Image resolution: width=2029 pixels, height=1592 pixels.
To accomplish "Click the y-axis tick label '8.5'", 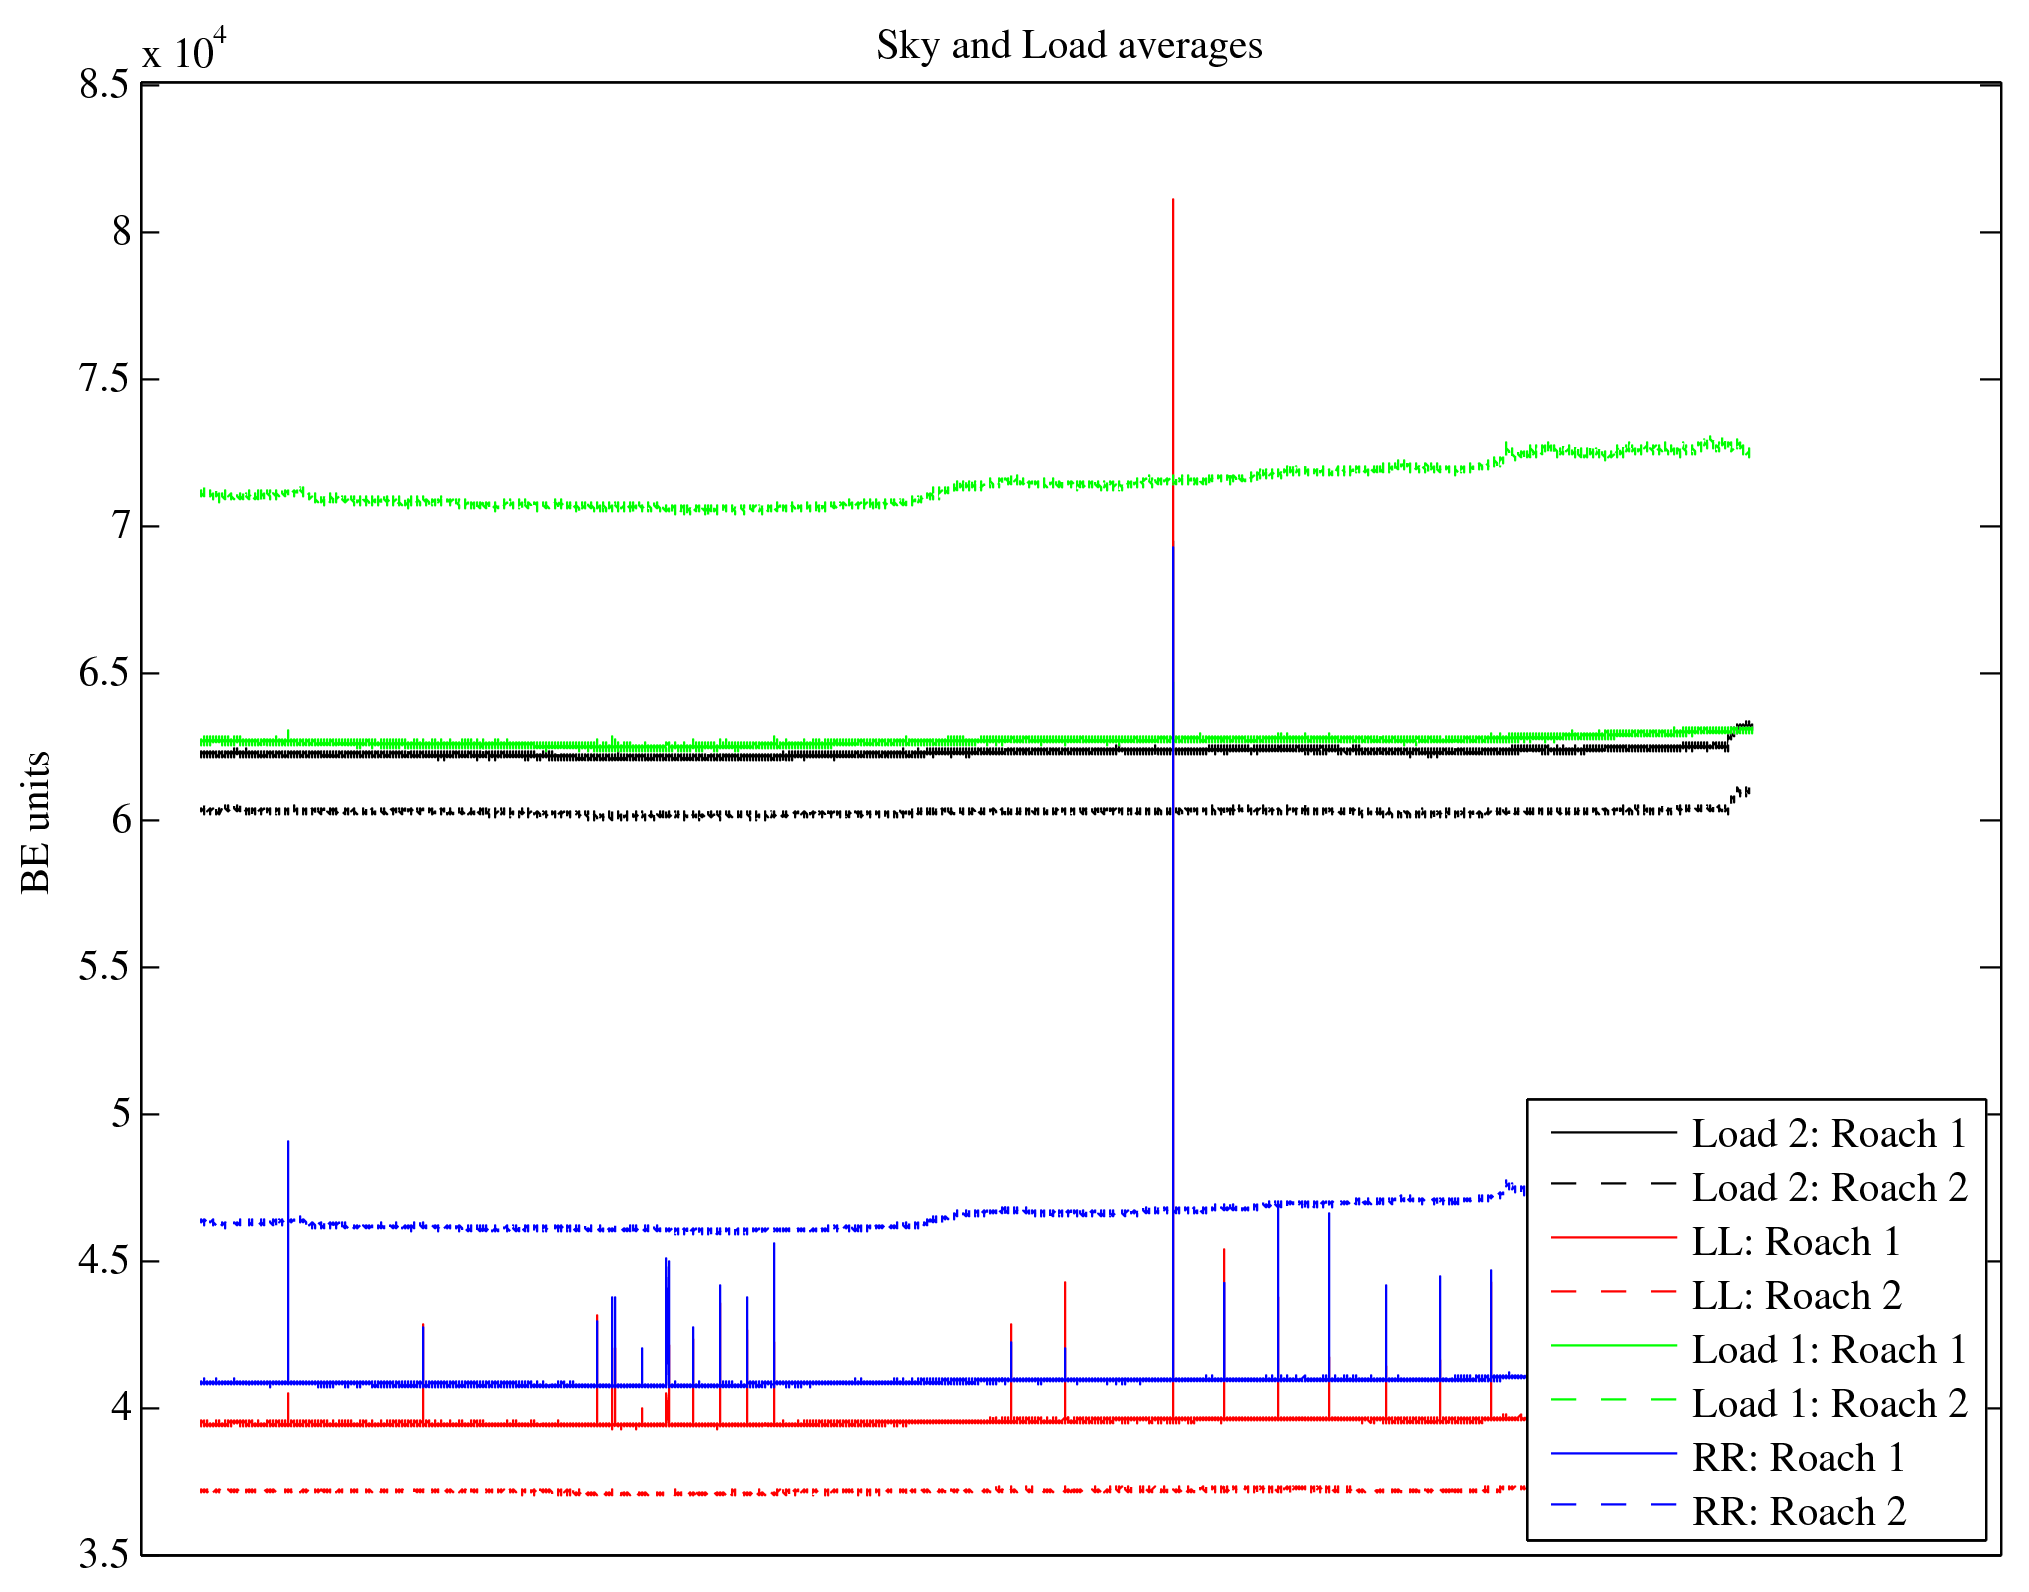I will tap(104, 85).
